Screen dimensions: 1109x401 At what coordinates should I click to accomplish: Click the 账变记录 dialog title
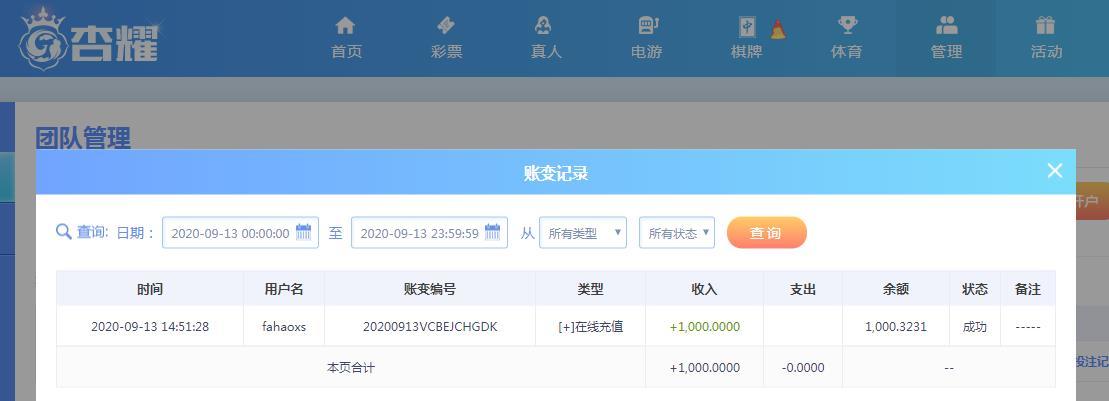coord(556,173)
